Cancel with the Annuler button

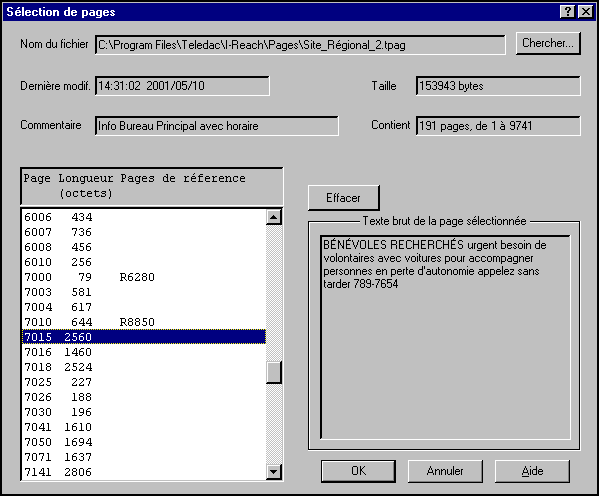pyautogui.click(x=445, y=471)
